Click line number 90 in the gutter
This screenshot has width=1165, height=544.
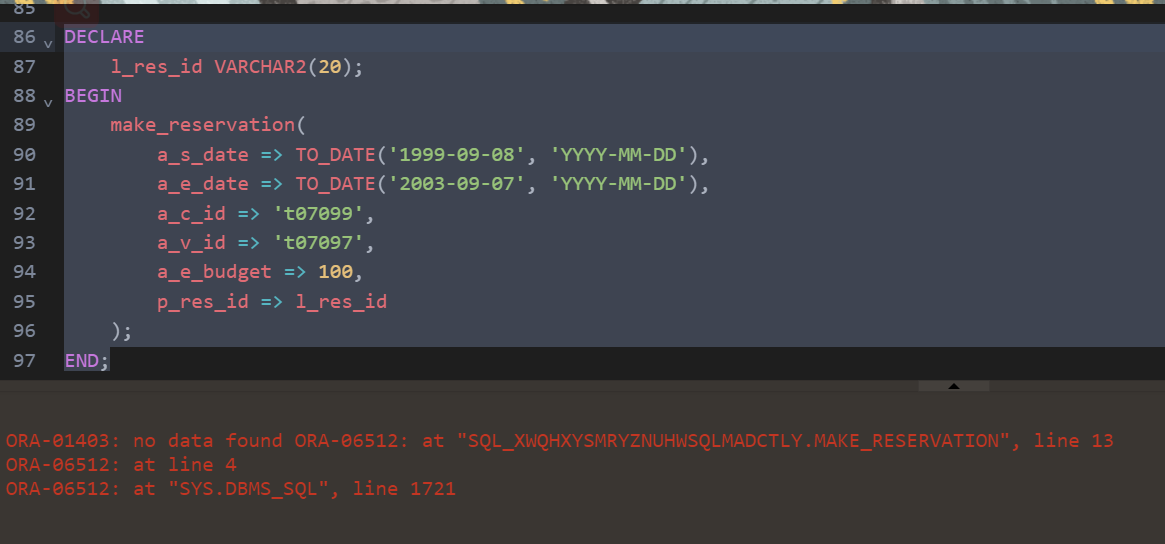pos(25,155)
